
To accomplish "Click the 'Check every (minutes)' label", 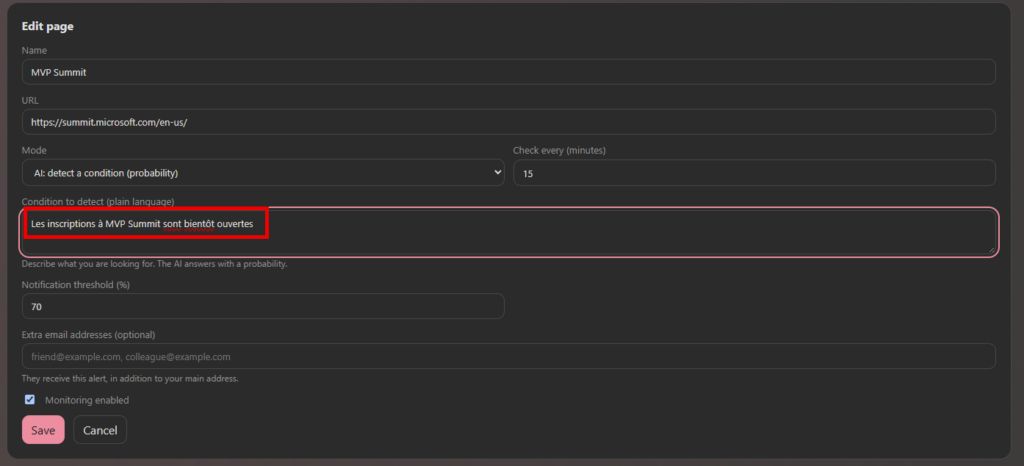I will click(560, 151).
